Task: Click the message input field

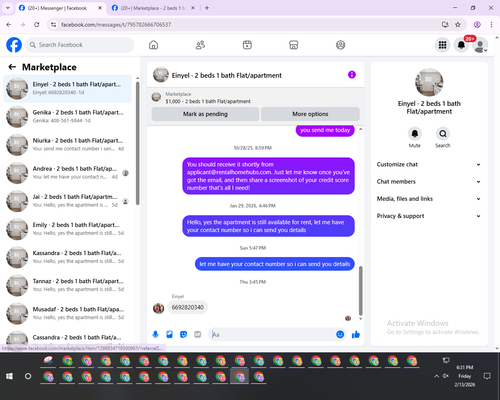Action: (x=273, y=334)
